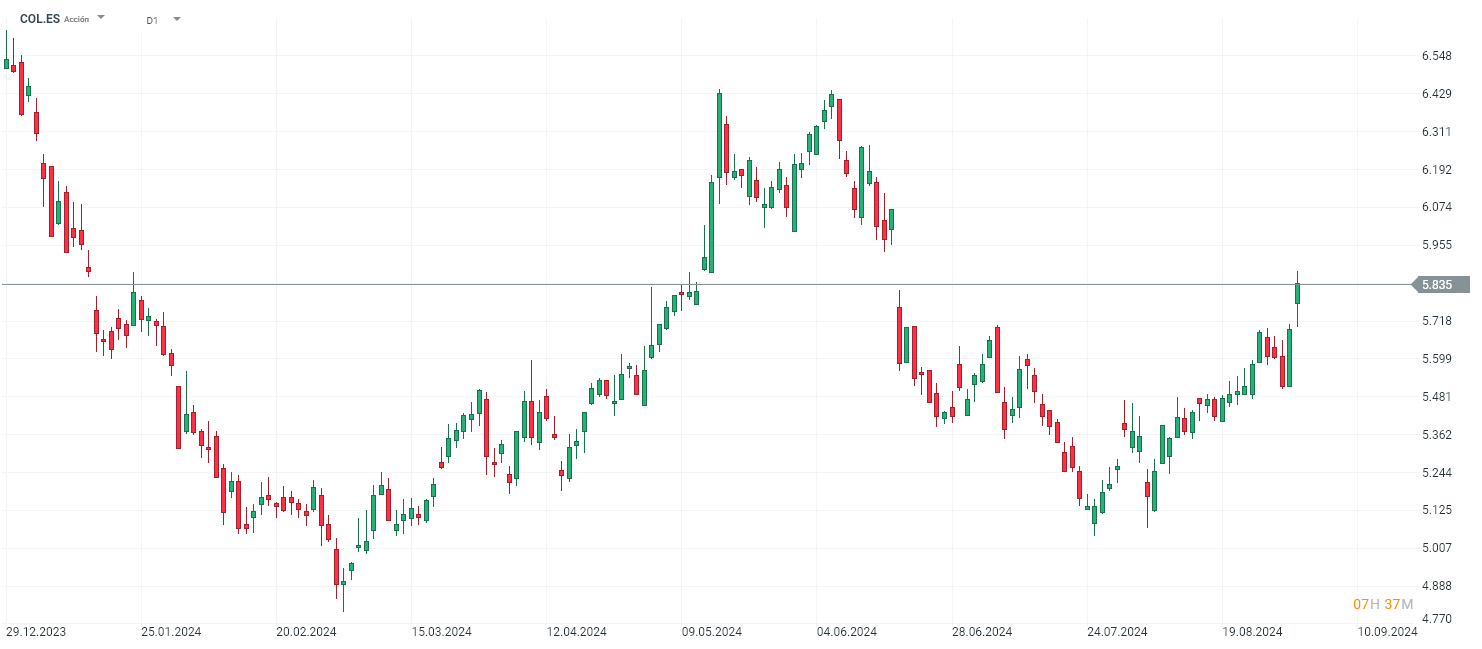Click the 5.835 current price tag
Screen dimensions: 1482x649
[1437, 285]
